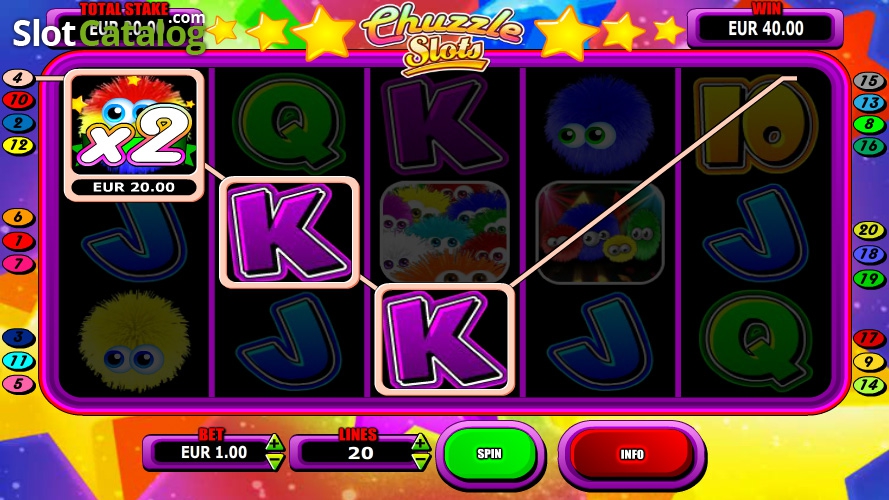Image resolution: width=889 pixels, height=500 pixels.
Task: Select payline 10 marker
Action: (18, 100)
